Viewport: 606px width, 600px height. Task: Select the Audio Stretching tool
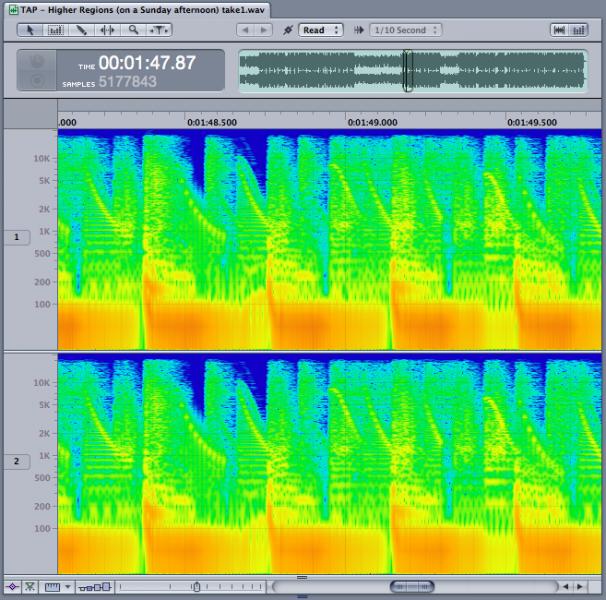click(x=107, y=30)
